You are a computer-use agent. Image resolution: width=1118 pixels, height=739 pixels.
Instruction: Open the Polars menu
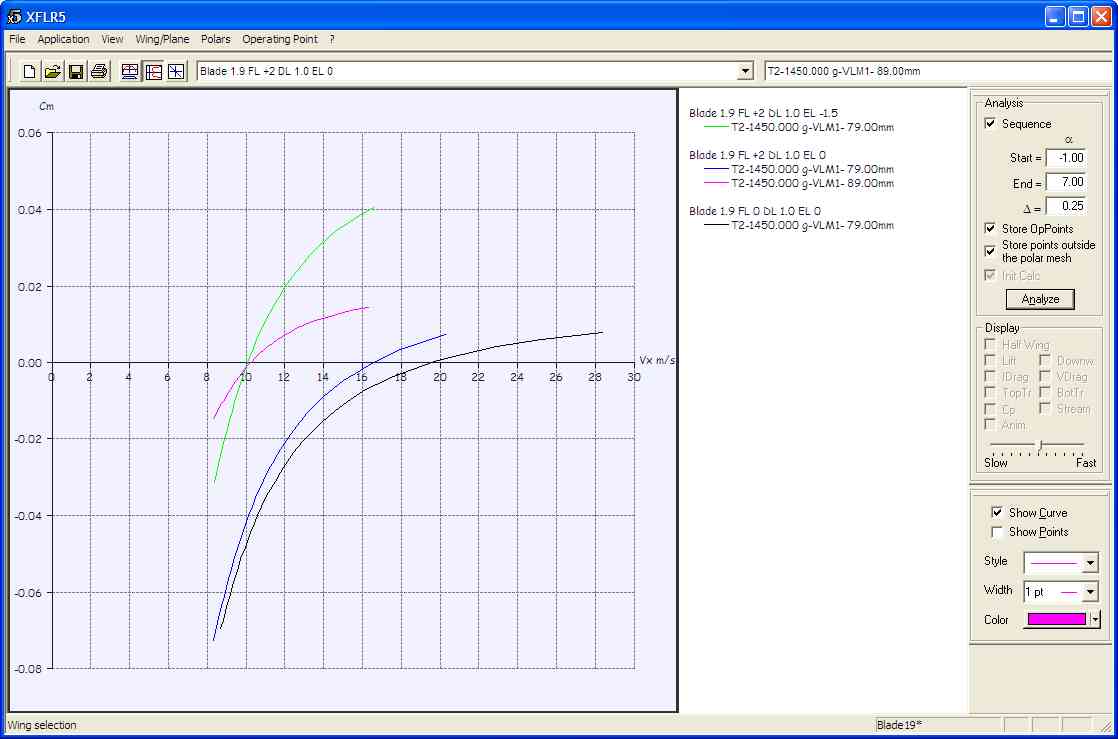[x=215, y=39]
